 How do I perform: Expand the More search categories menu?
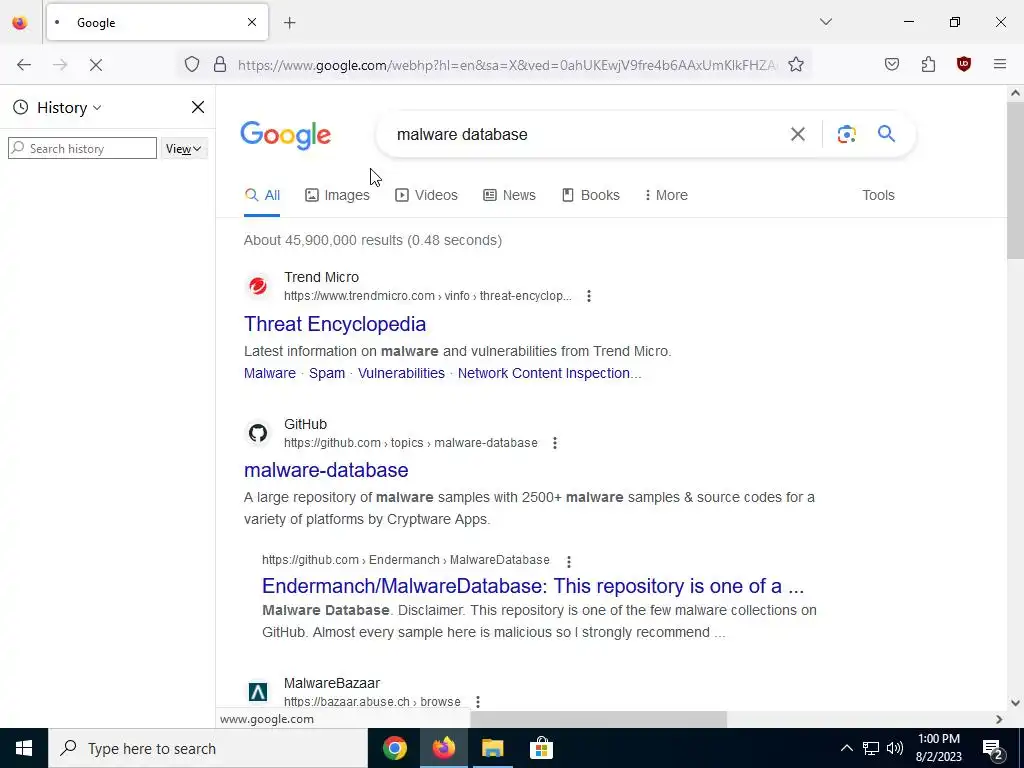point(665,195)
